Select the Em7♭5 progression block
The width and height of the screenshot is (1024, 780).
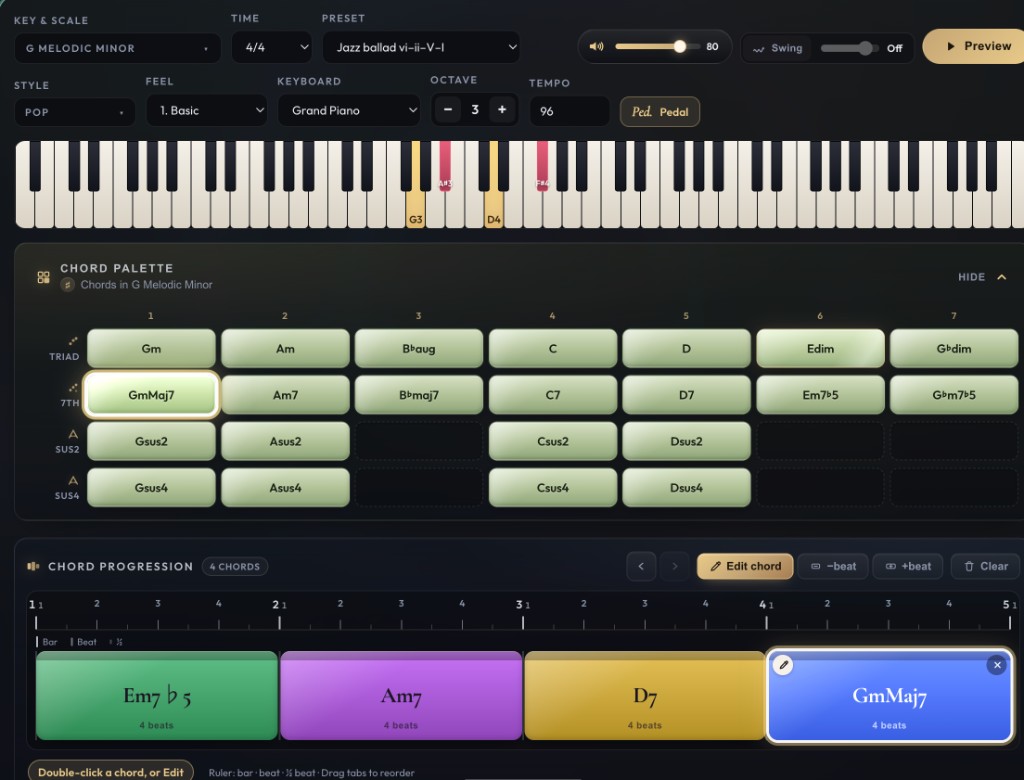(x=157, y=696)
